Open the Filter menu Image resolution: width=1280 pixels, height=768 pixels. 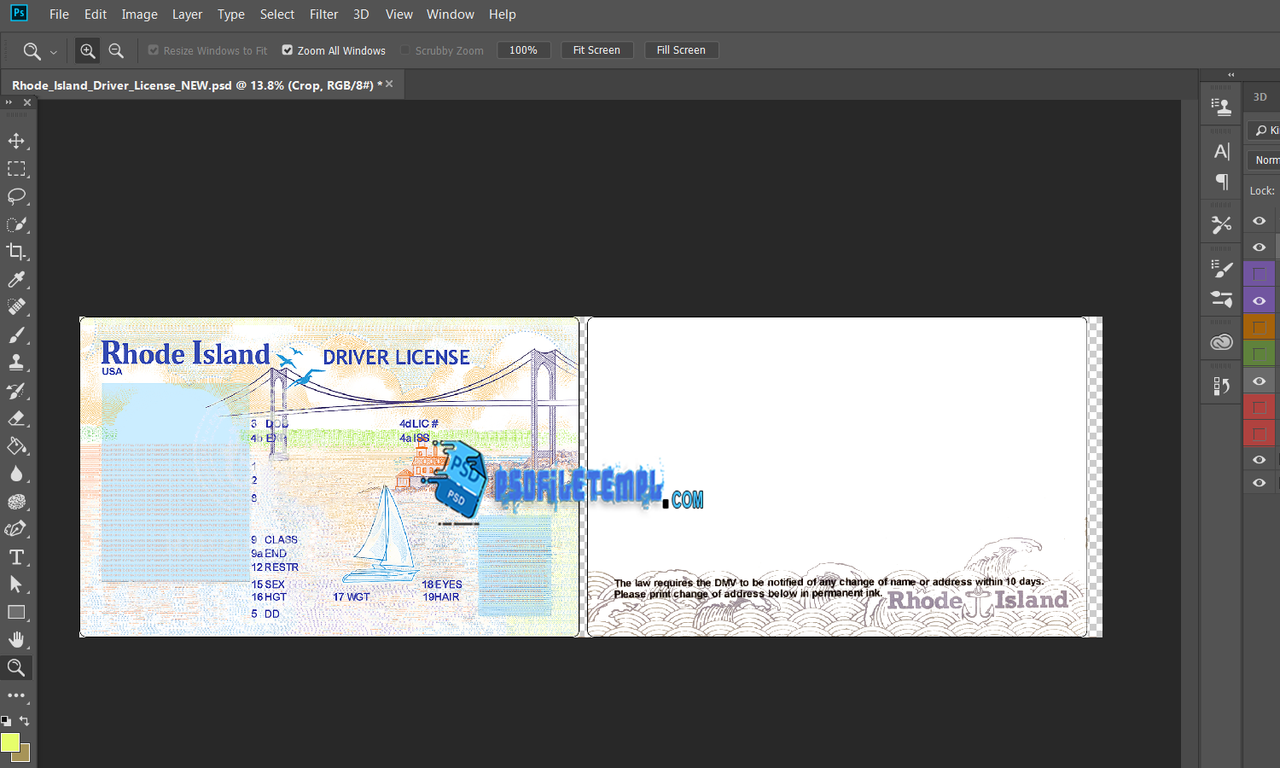[324, 14]
